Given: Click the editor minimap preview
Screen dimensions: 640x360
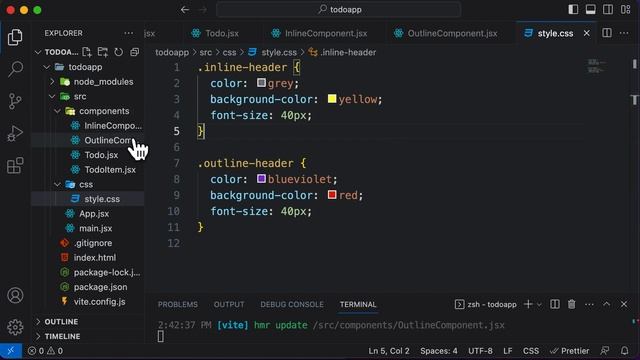Looking at the screenshot, I should pyautogui.click(x=596, y=67).
